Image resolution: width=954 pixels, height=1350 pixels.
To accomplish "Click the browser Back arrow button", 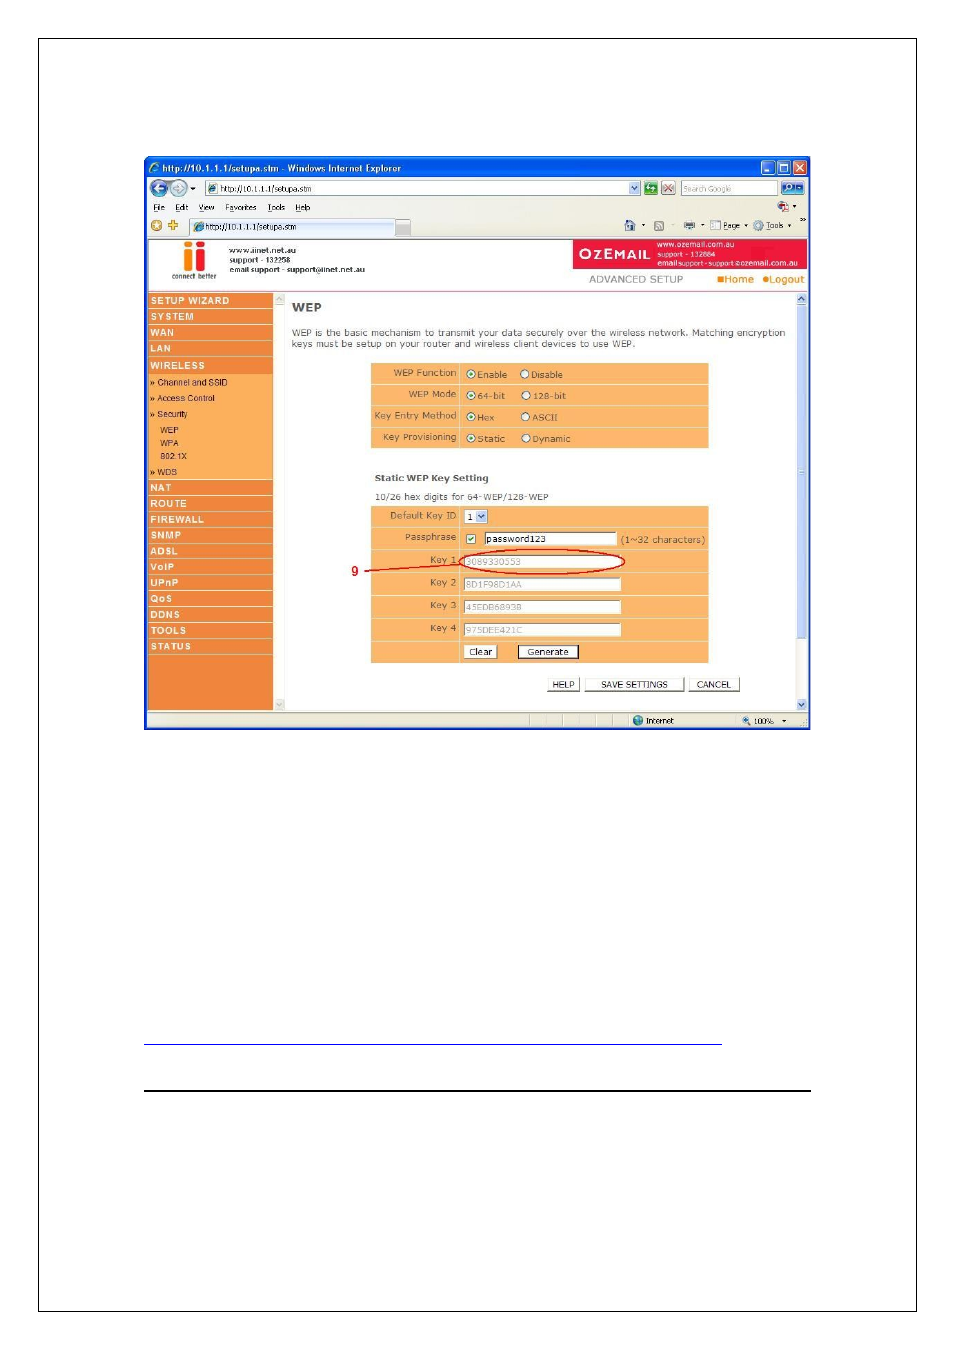I will click(x=159, y=188).
